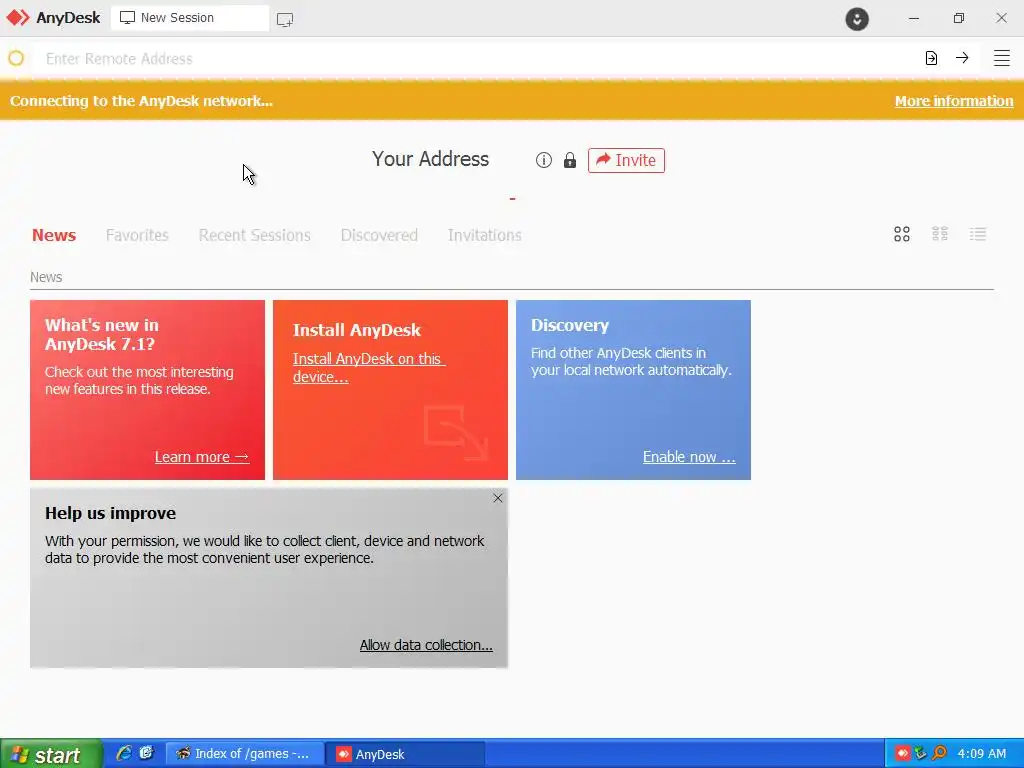
Task: Click the padlock unattended access icon
Action: tap(569, 160)
